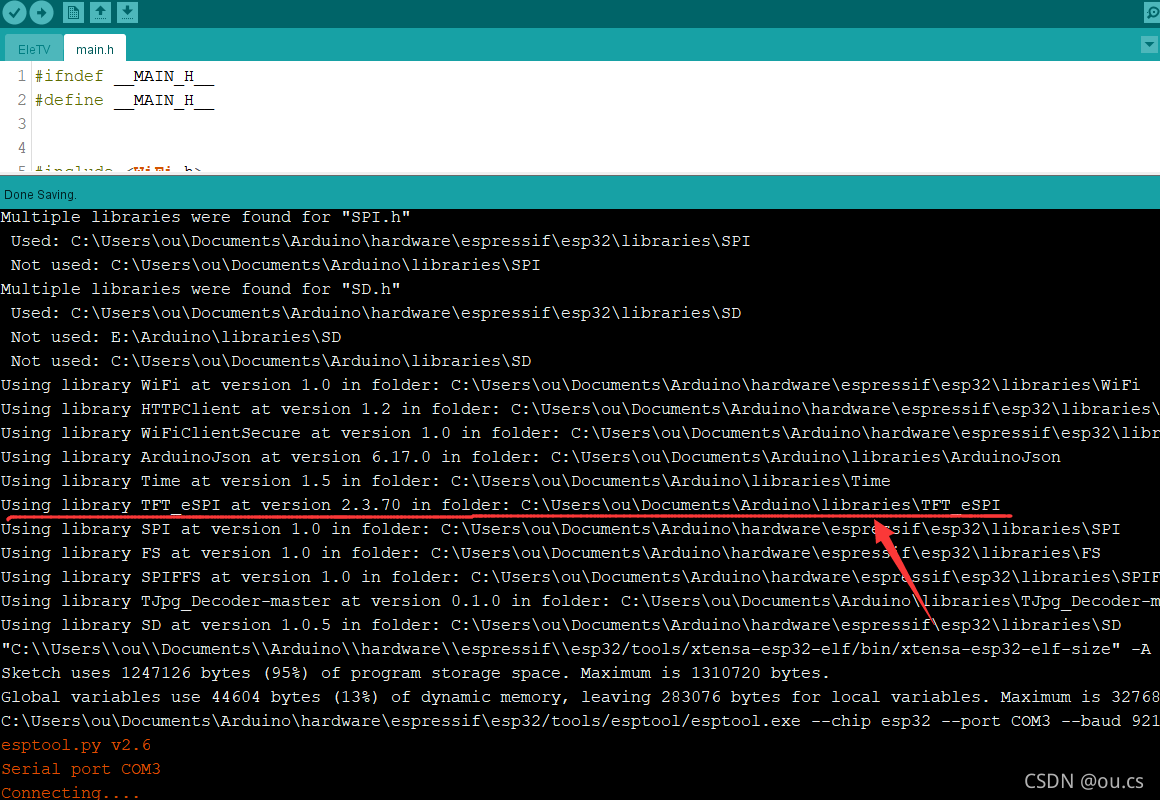This screenshot has width=1160, height=800.
Task: Click the Verify checkmark icon
Action: (x=15, y=13)
